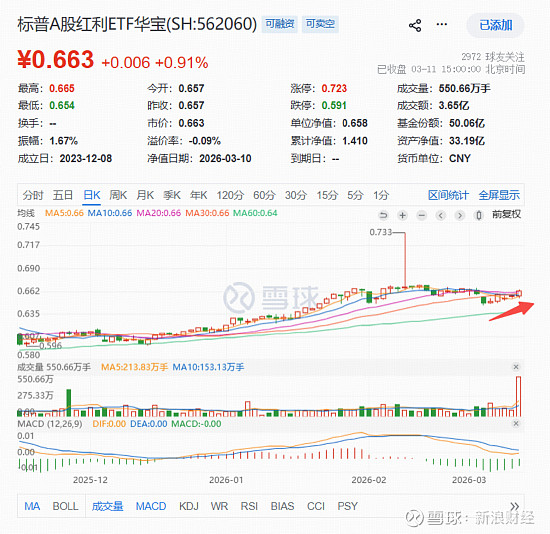Select the 日K daily chart tab
The height and width of the screenshot is (534, 550).
tap(92, 195)
